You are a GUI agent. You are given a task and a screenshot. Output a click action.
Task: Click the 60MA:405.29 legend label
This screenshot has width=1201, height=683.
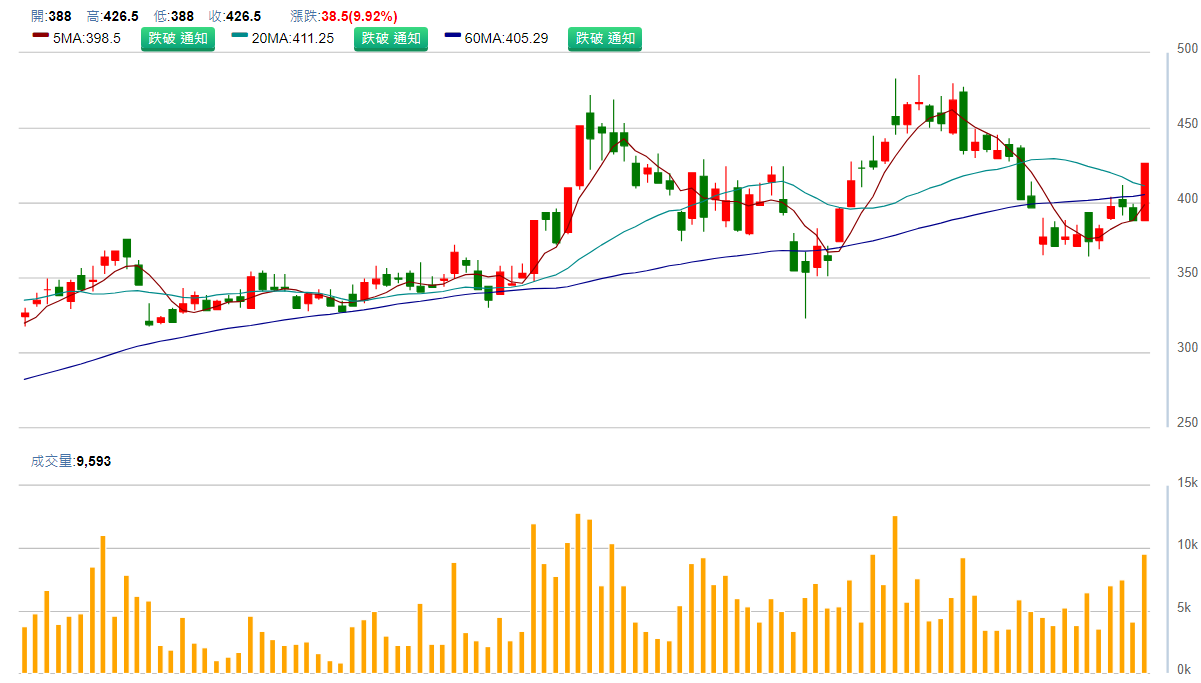[x=506, y=39]
